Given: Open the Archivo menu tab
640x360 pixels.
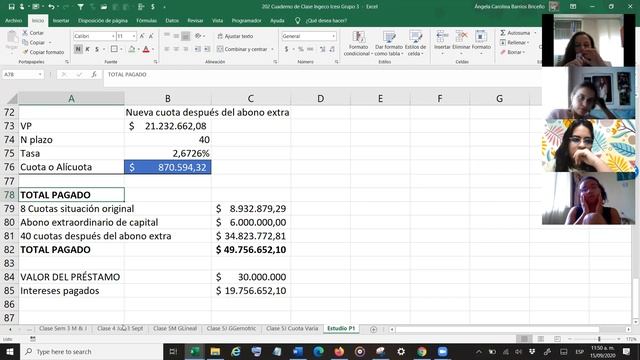Looking at the screenshot, I should [x=13, y=20].
